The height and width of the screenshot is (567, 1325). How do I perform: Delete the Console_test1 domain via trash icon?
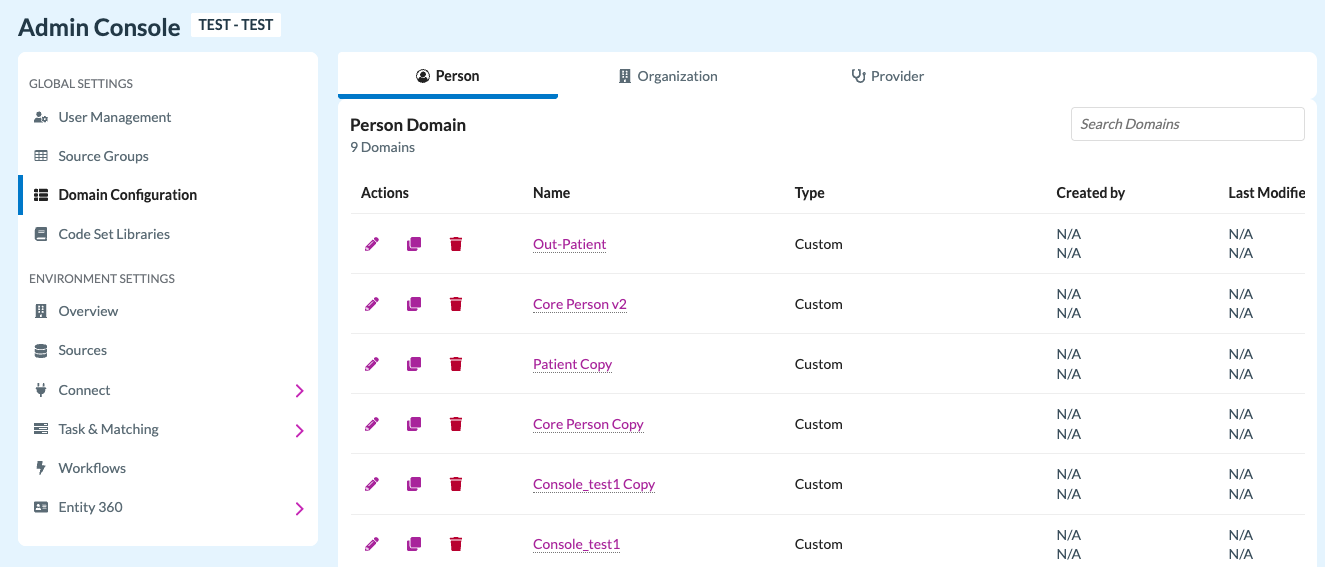(x=456, y=544)
